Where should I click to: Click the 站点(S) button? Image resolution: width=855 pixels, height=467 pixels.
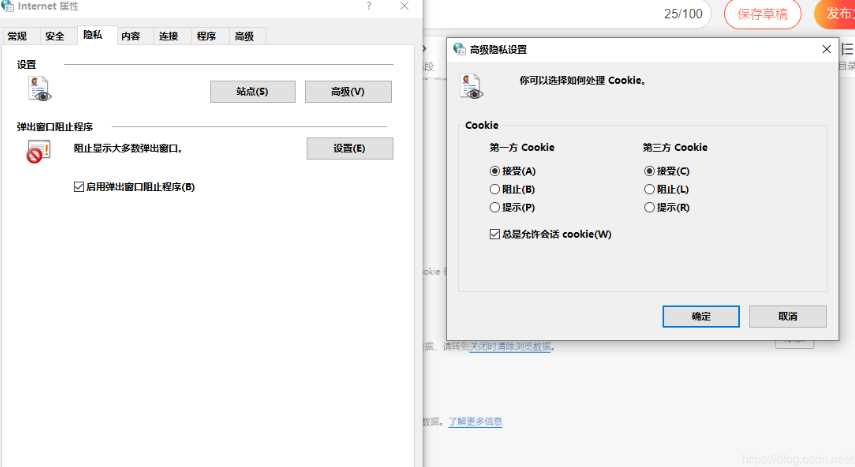click(252, 92)
